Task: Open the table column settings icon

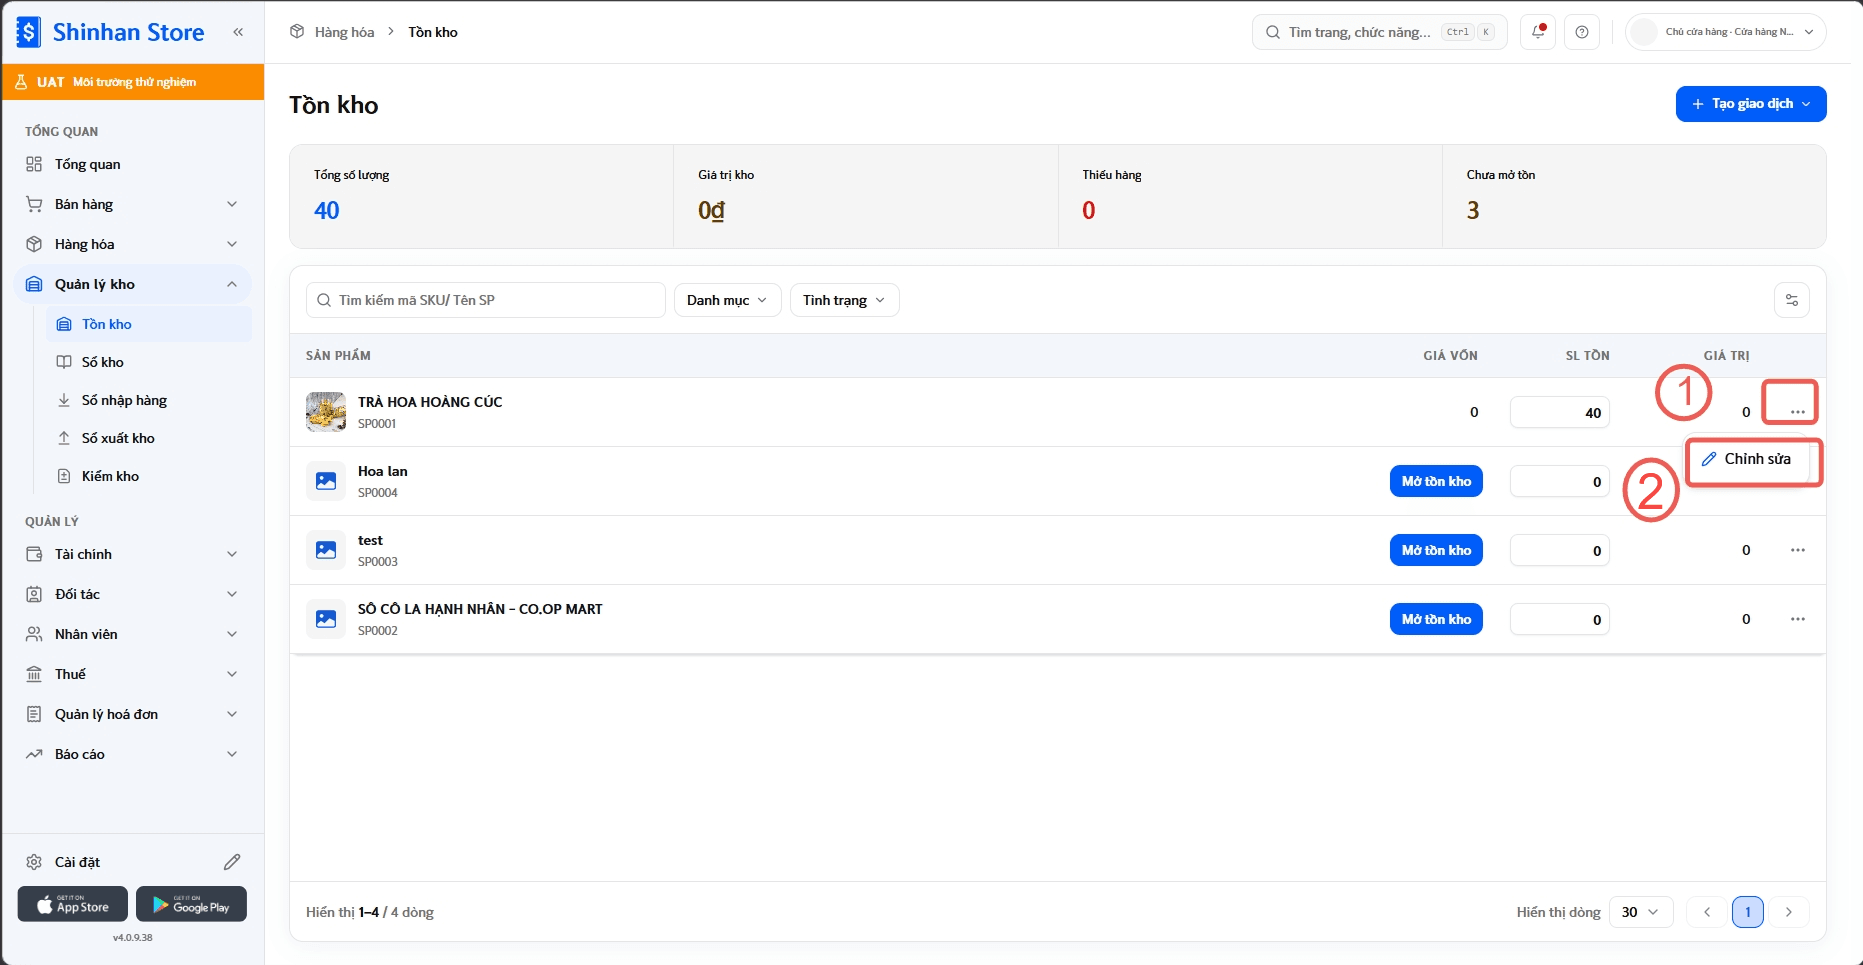Action: click(x=1792, y=300)
